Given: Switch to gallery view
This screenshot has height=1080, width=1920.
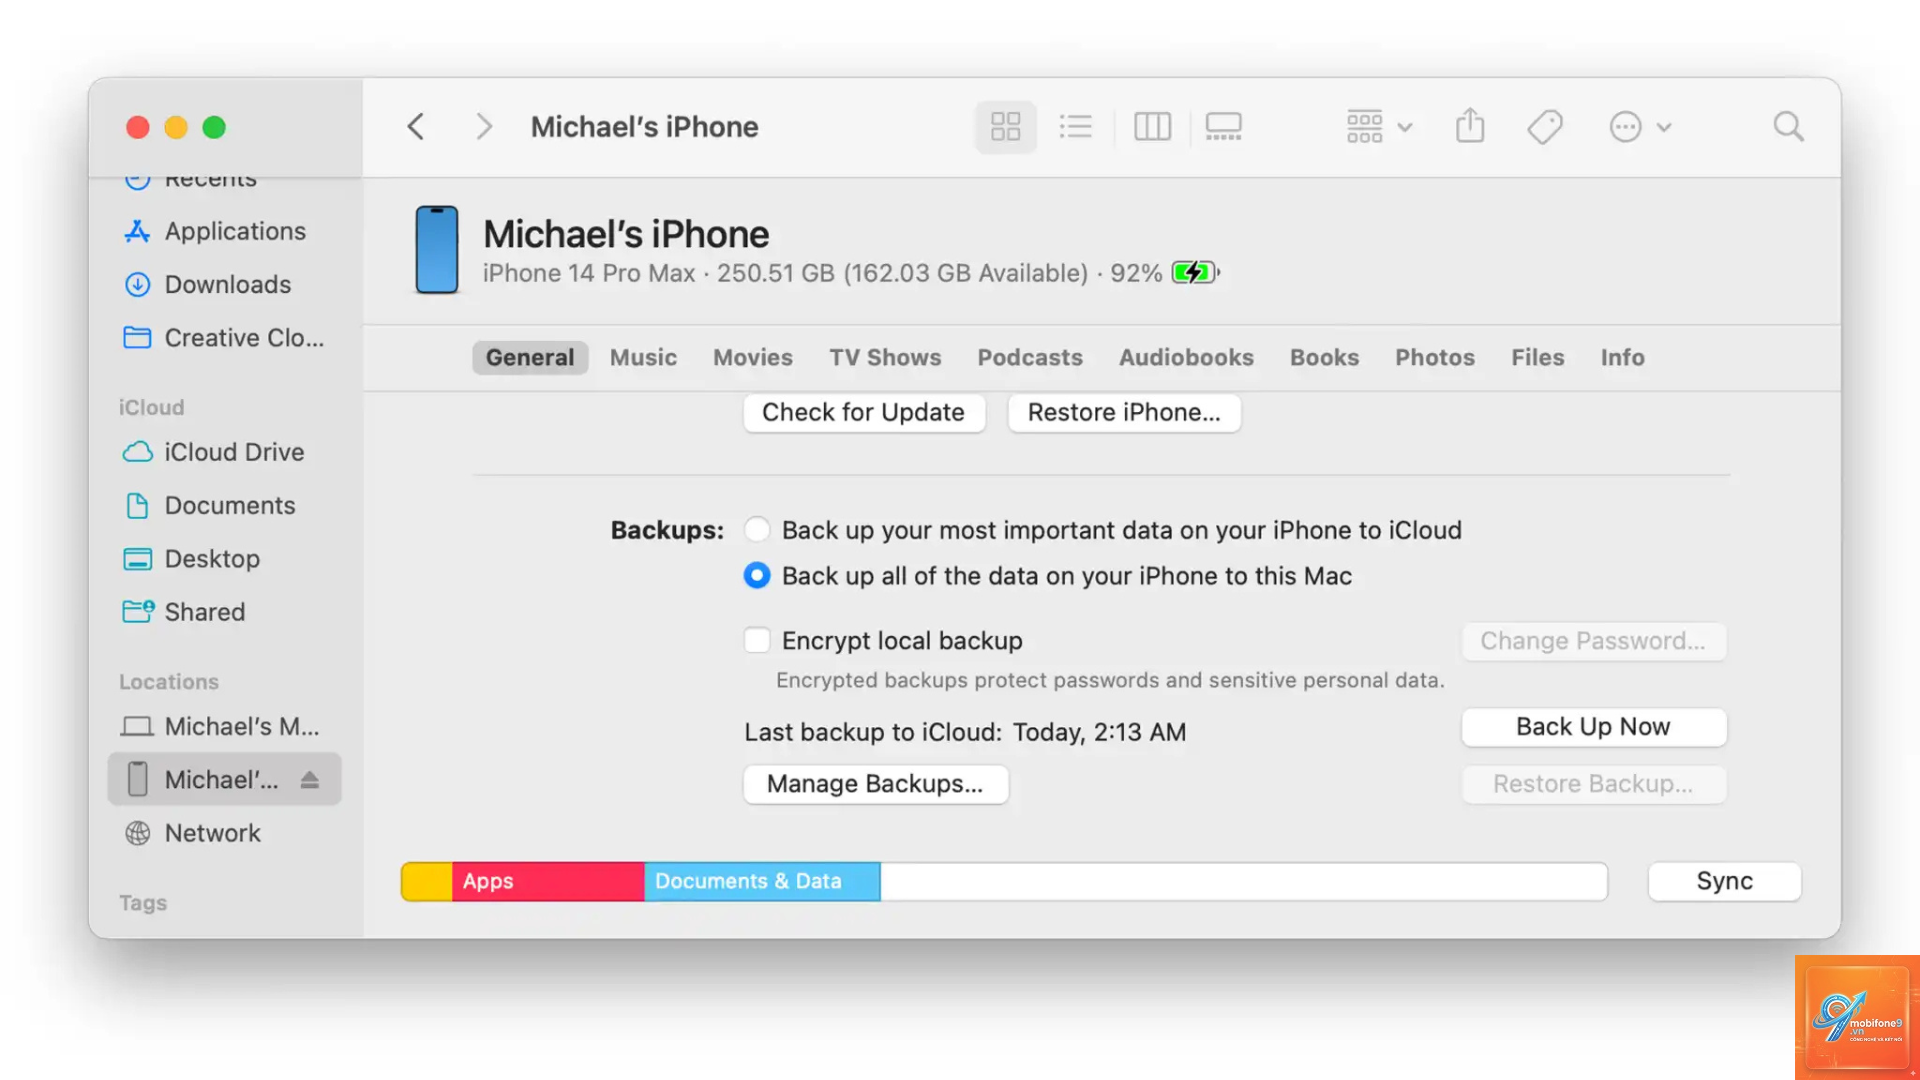Looking at the screenshot, I should pyautogui.click(x=1223, y=127).
